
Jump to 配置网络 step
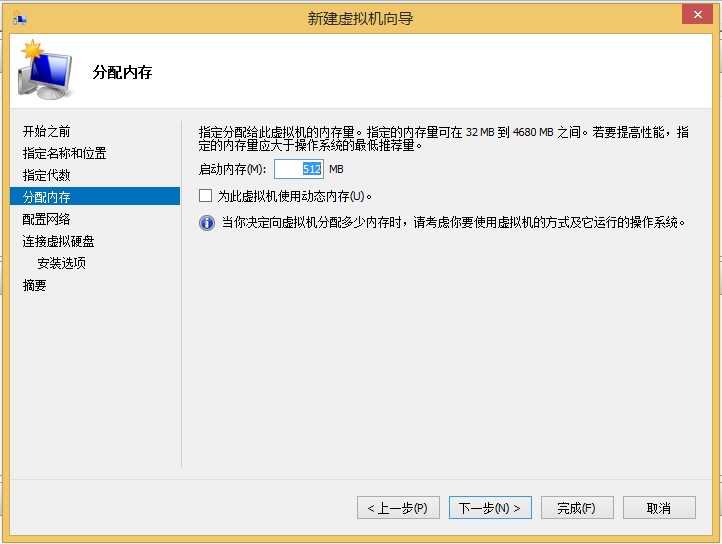tap(47, 219)
